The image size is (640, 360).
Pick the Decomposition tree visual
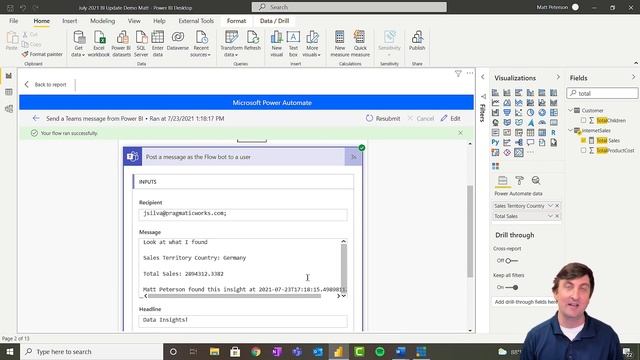[x=519, y=142]
